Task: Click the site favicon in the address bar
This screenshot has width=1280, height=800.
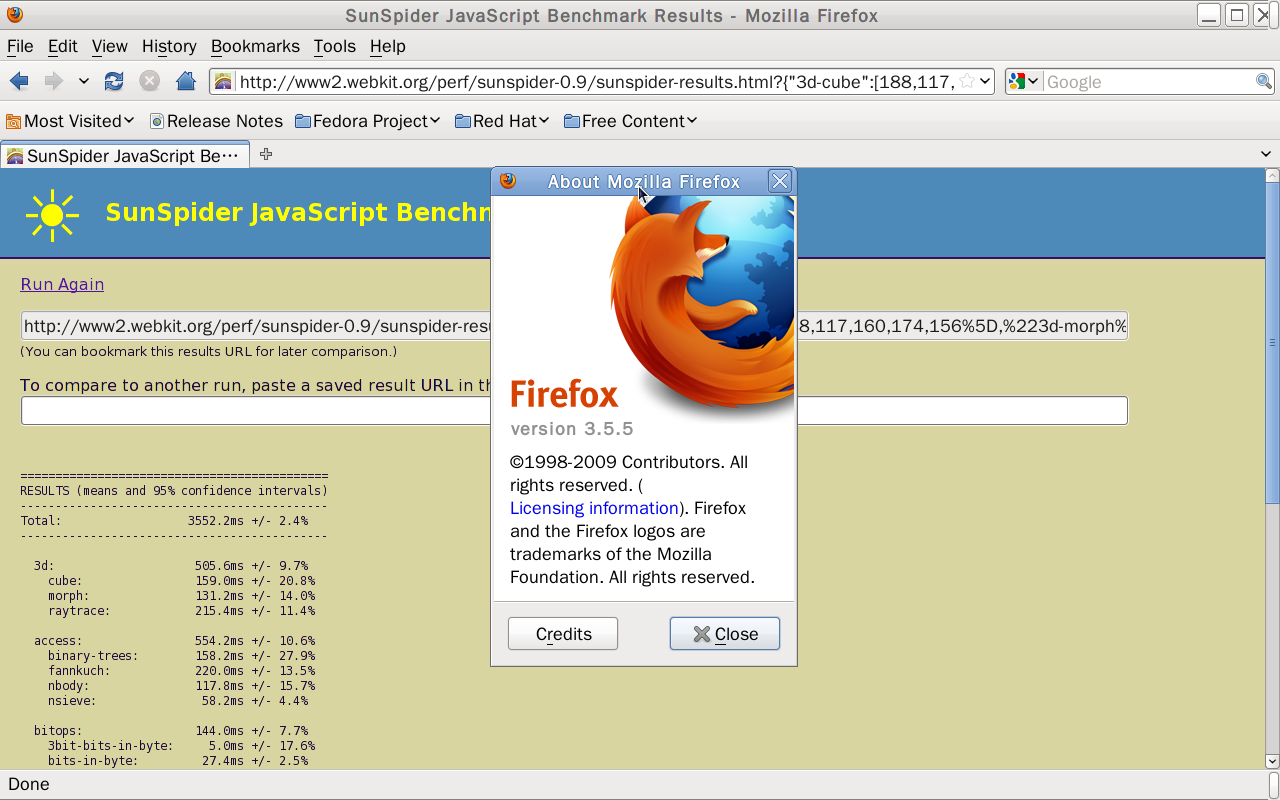Action: click(224, 82)
